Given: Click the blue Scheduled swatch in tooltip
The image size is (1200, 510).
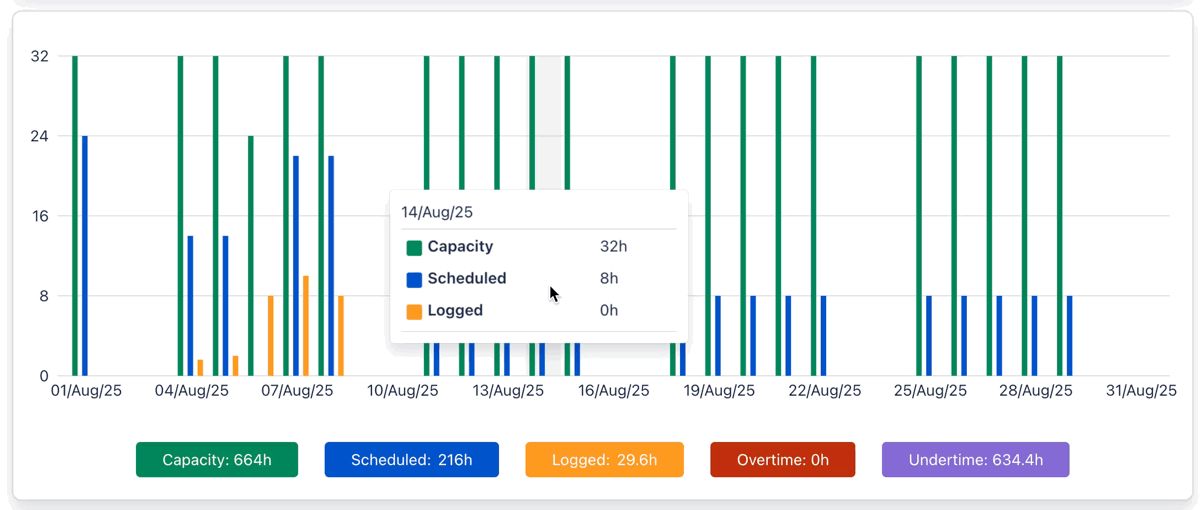Looking at the screenshot, I should pos(414,279).
